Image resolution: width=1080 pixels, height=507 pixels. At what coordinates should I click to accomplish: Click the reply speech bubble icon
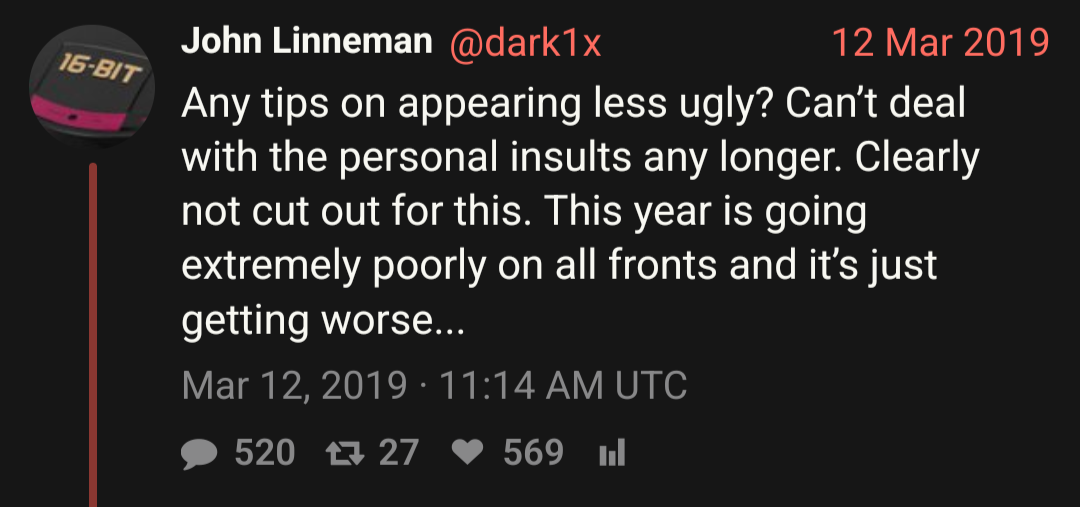click(200, 454)
